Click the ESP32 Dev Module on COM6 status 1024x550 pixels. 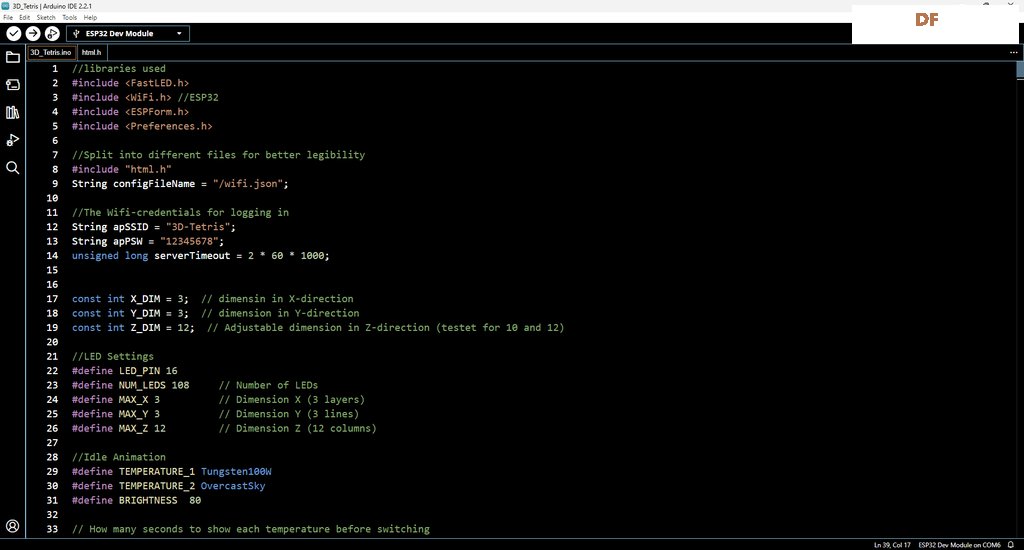click(x=959, y=545)
